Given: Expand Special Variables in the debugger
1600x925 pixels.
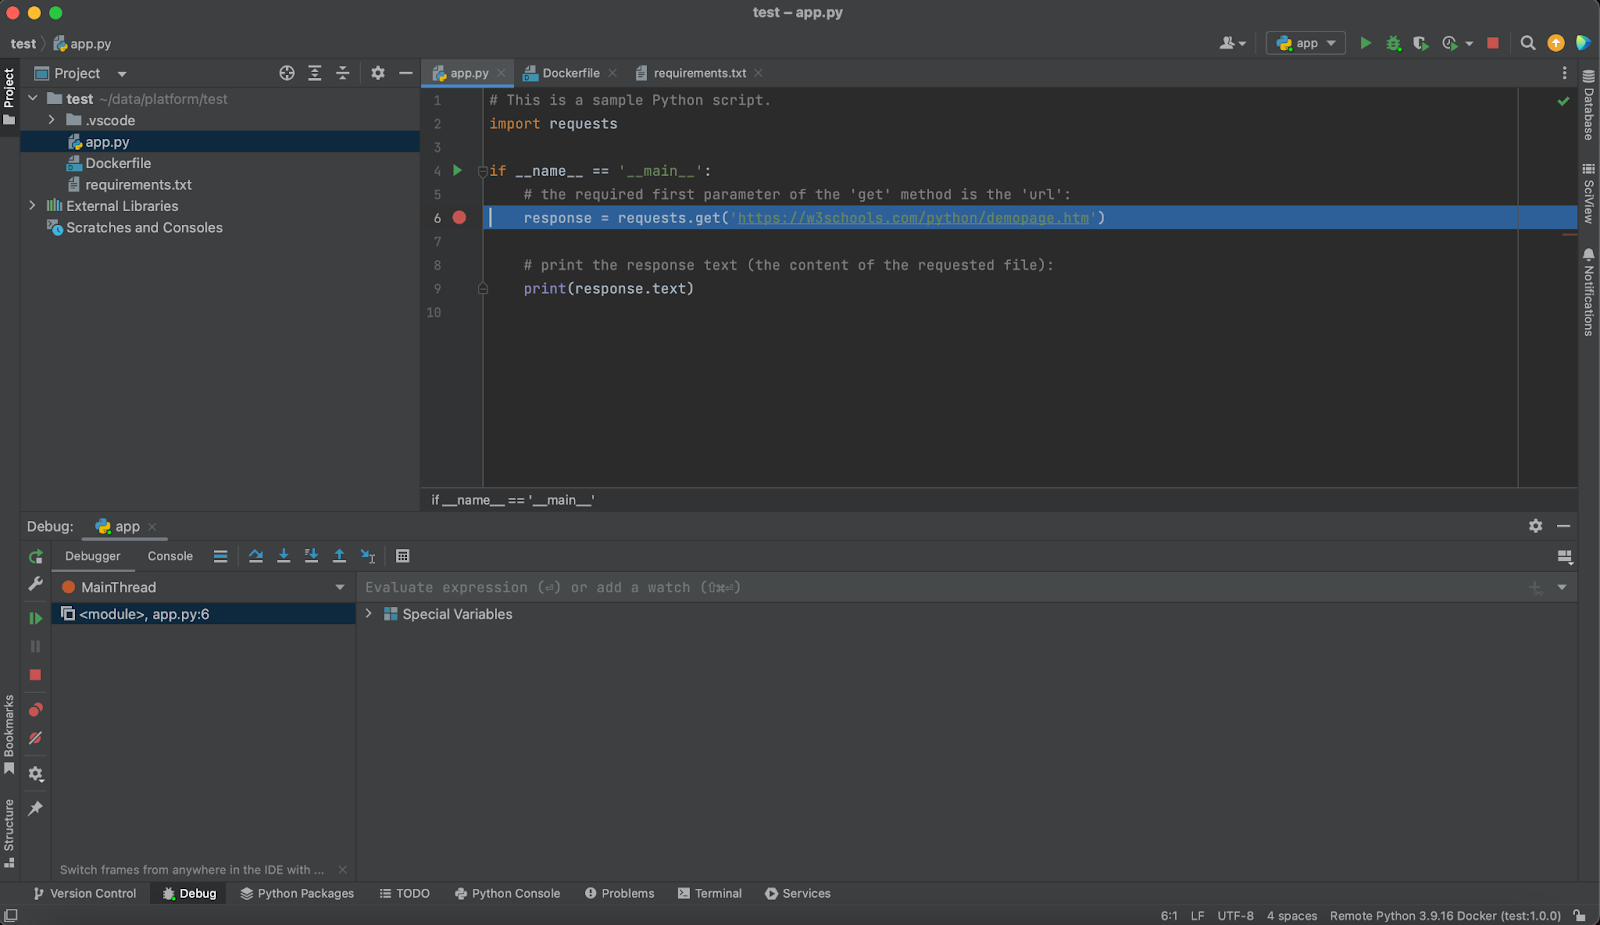Looking at the screenshot, I should [369, 614].
